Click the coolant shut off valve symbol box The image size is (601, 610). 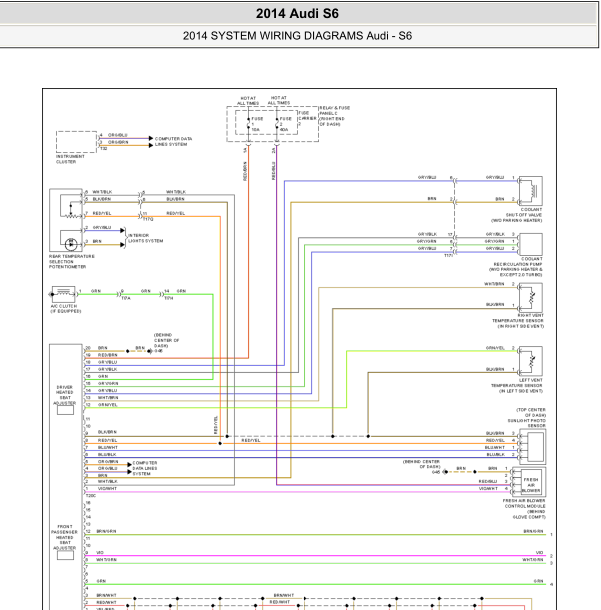[531, 191]
